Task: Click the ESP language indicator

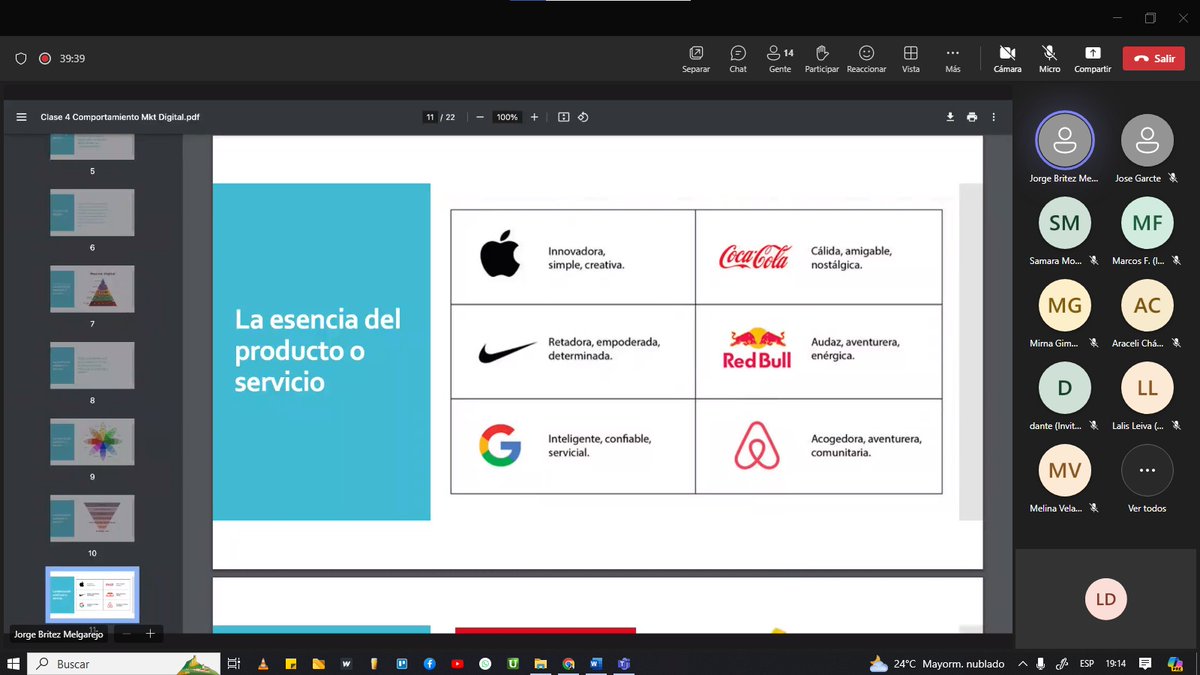Action: click(x=1087, y=664)
